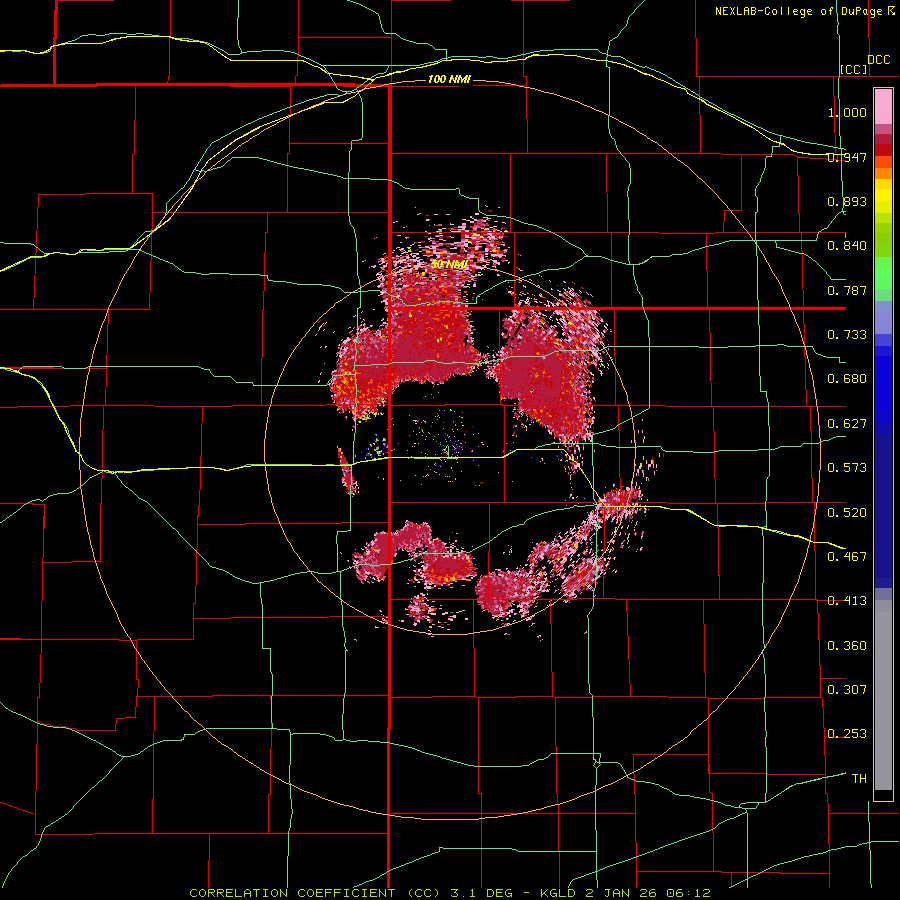Click the KGLD radar site marker at center
900x900 pixels.
(448, 452)
